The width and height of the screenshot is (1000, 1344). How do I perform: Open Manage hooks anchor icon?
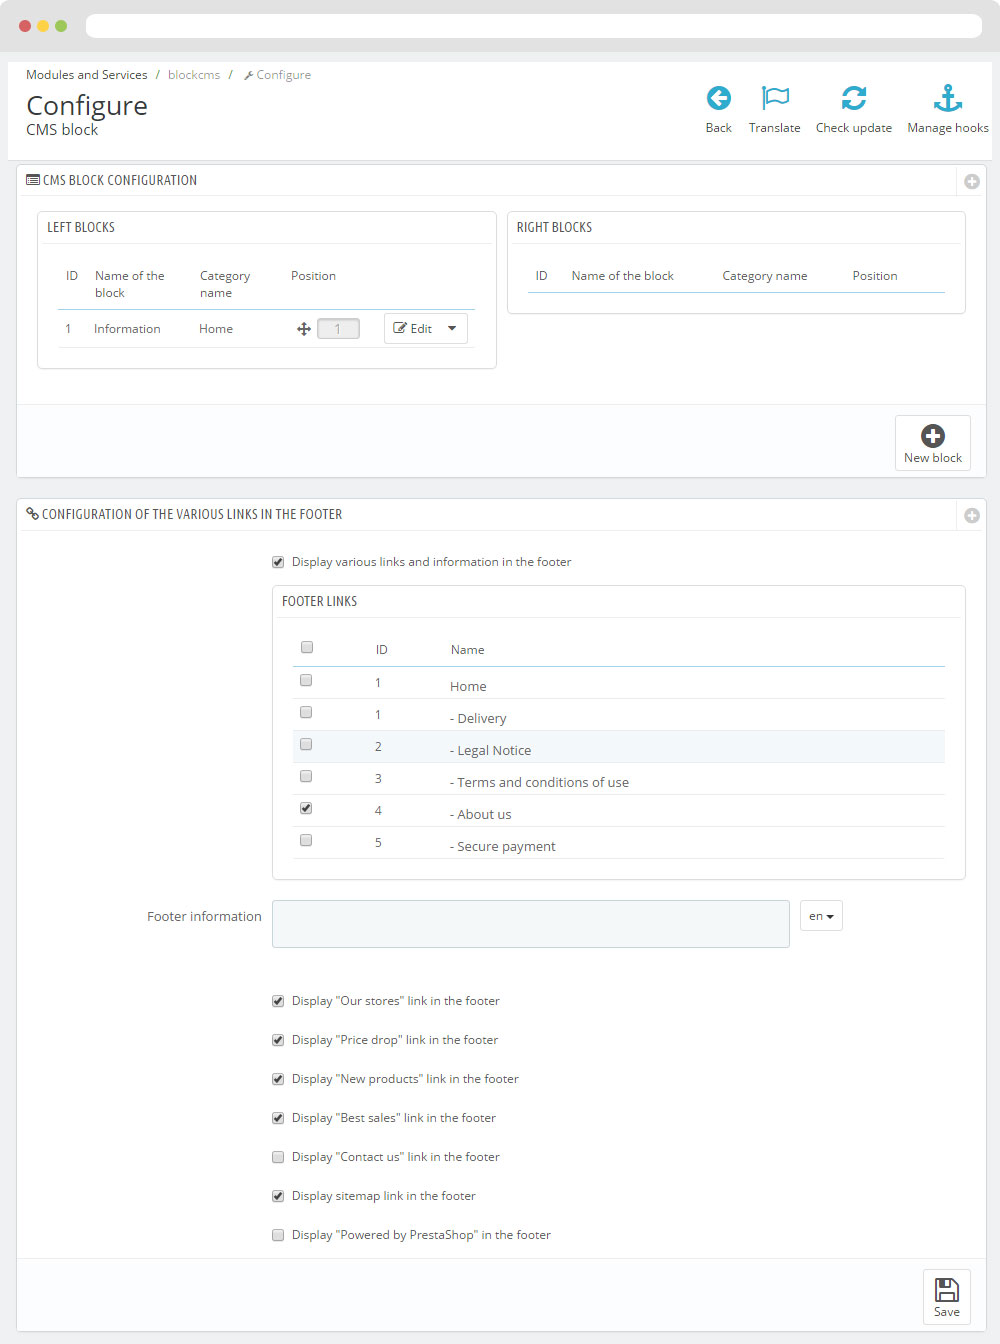[947, 98]
